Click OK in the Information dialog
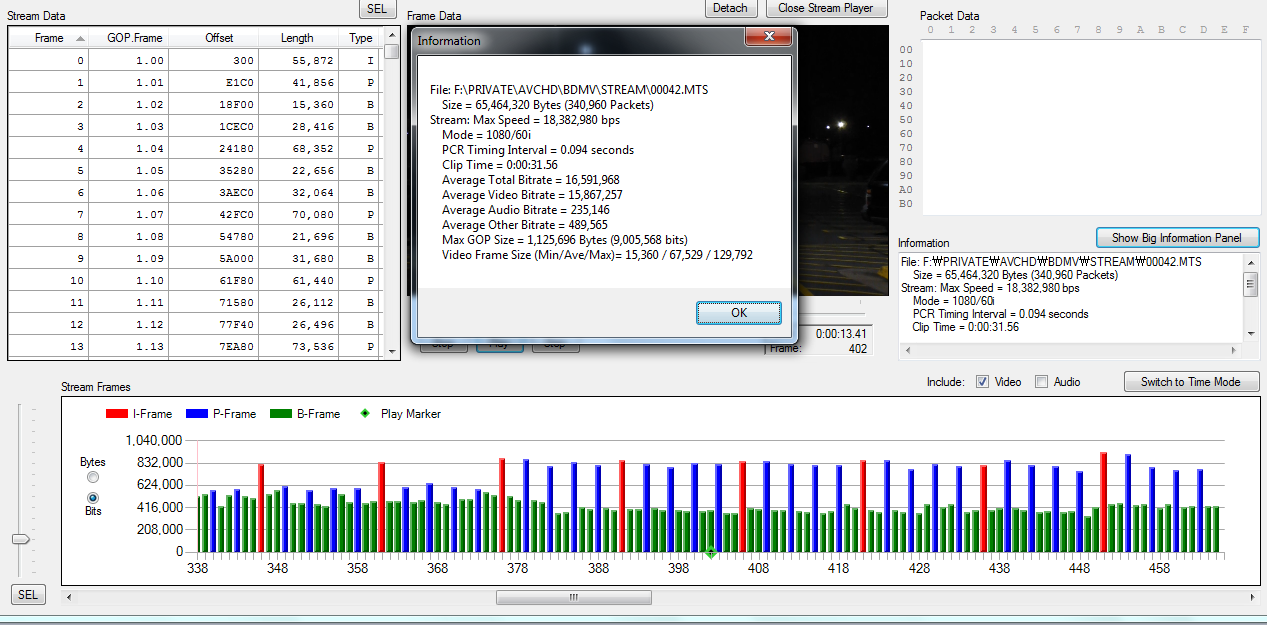Image resolution: width=1267 pixels, height=625 pixels. pyautogui.click(x=738, y=313)
